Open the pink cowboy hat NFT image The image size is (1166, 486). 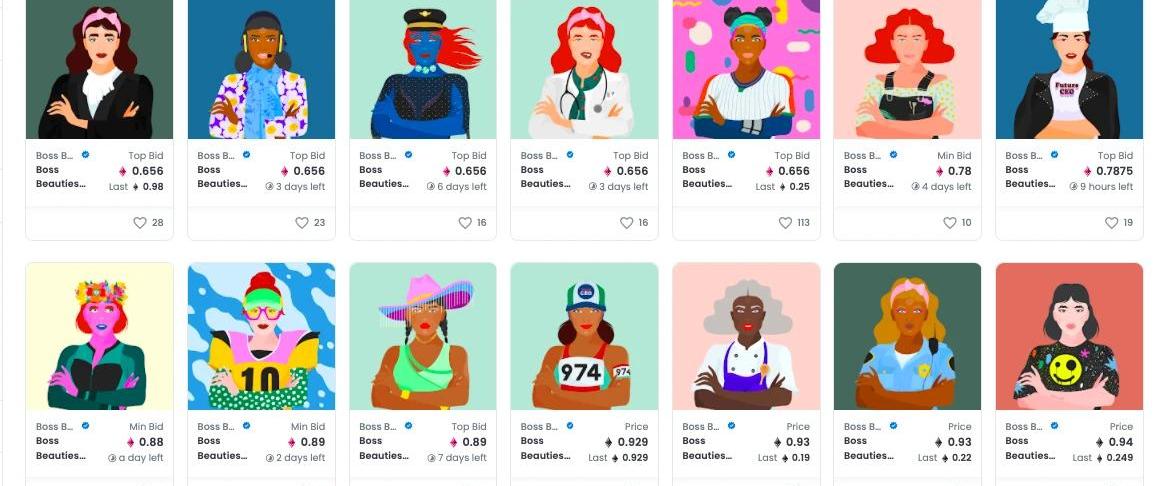(422, 336)
